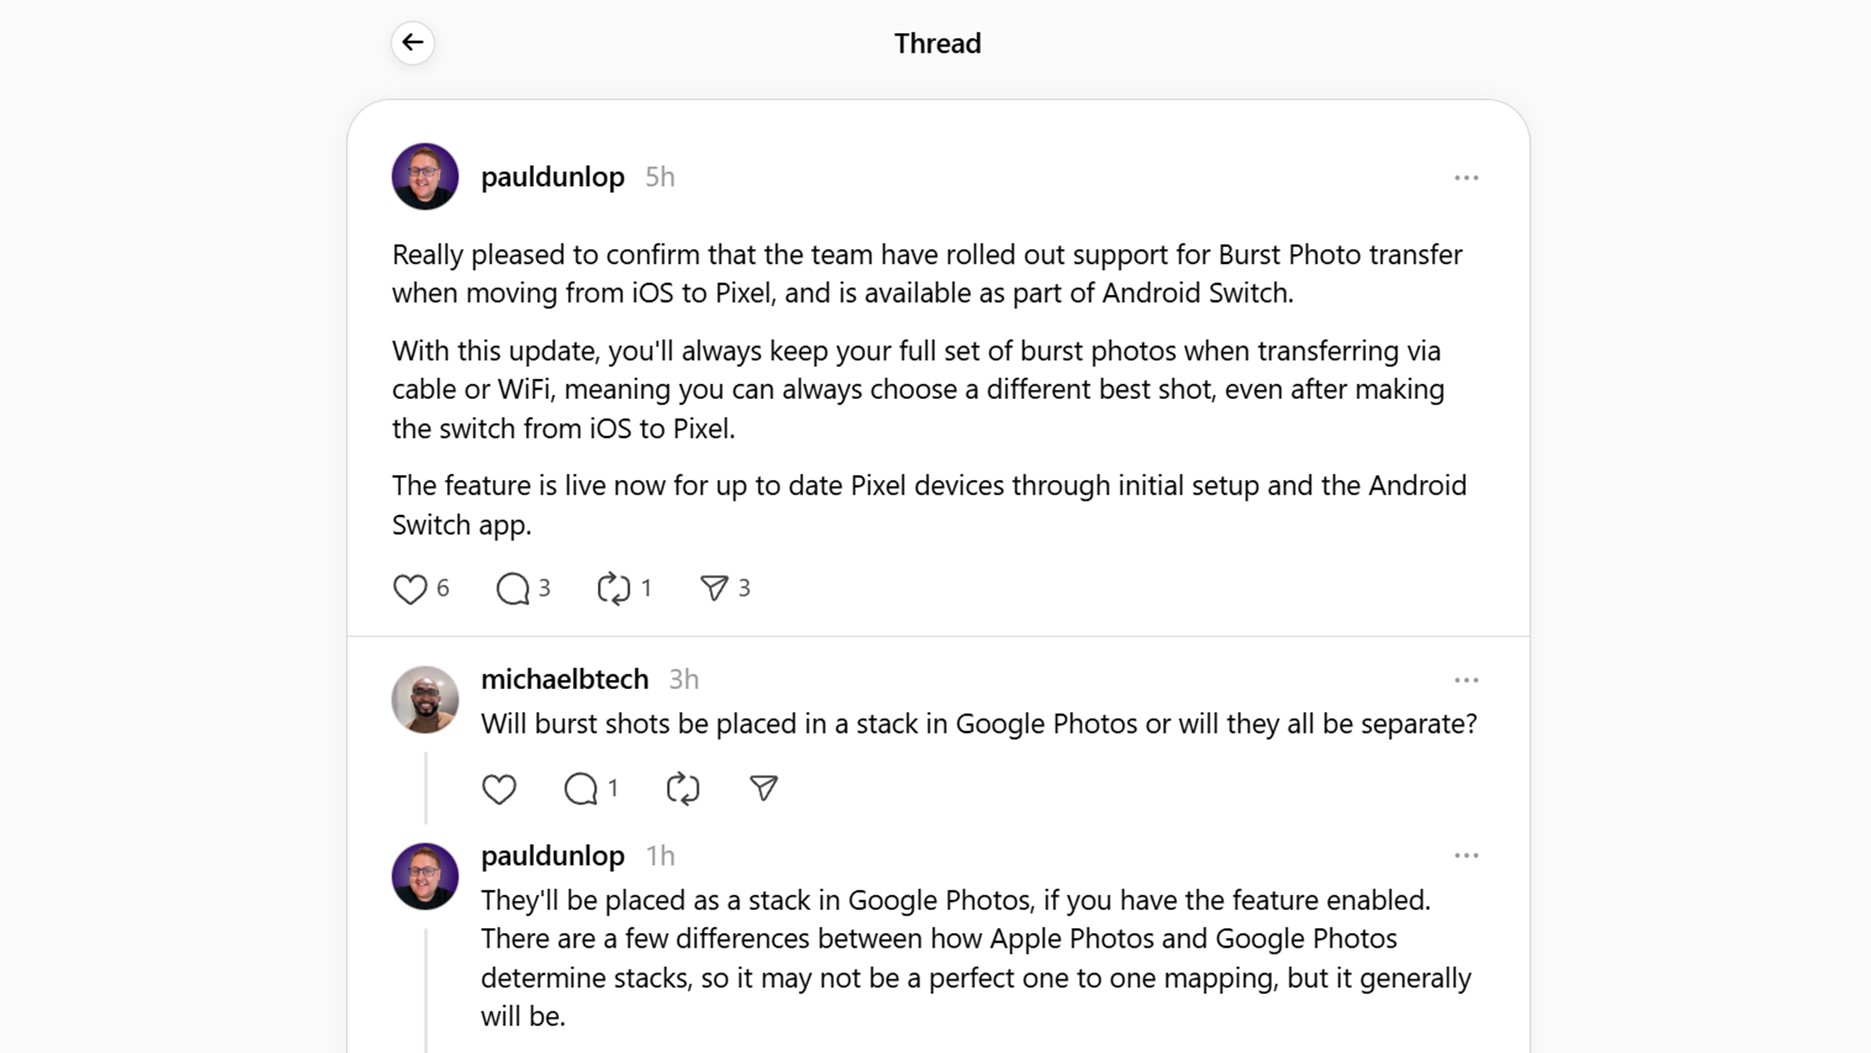Share michaelbtech's reply with send icon
Viewport: 1871px width, 1053px height.
(x=764, y=789)
